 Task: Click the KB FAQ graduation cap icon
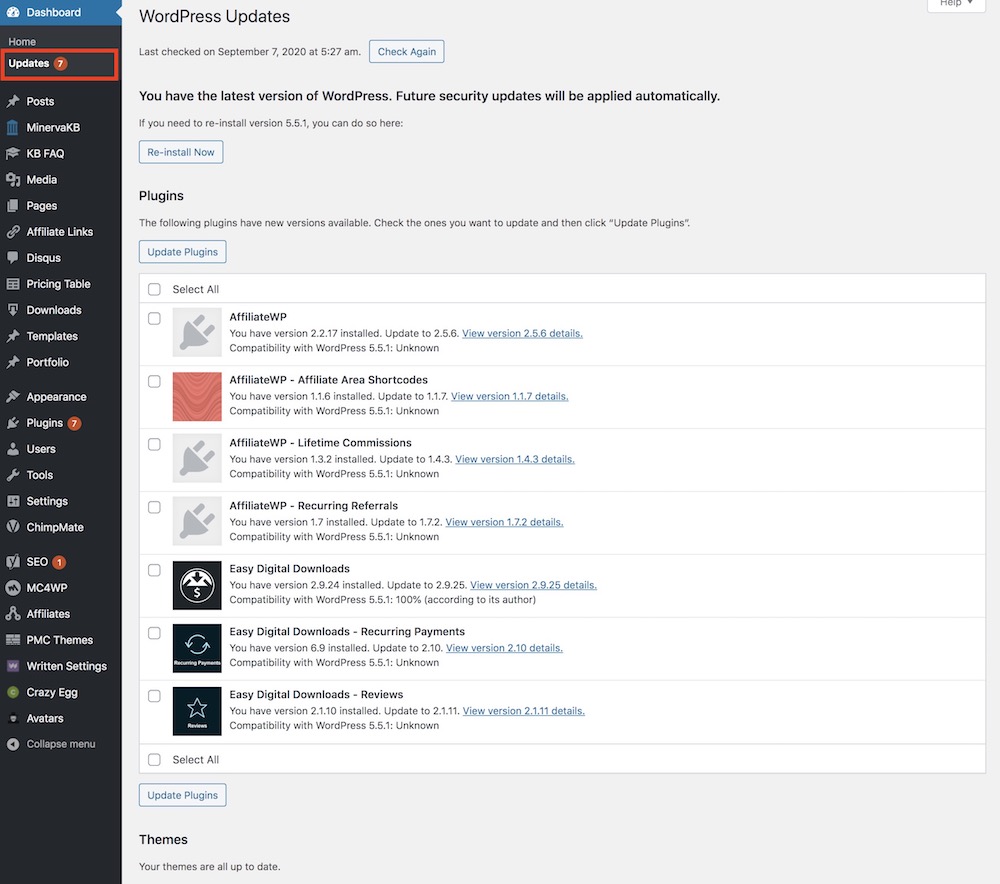[x=13, y=154]
